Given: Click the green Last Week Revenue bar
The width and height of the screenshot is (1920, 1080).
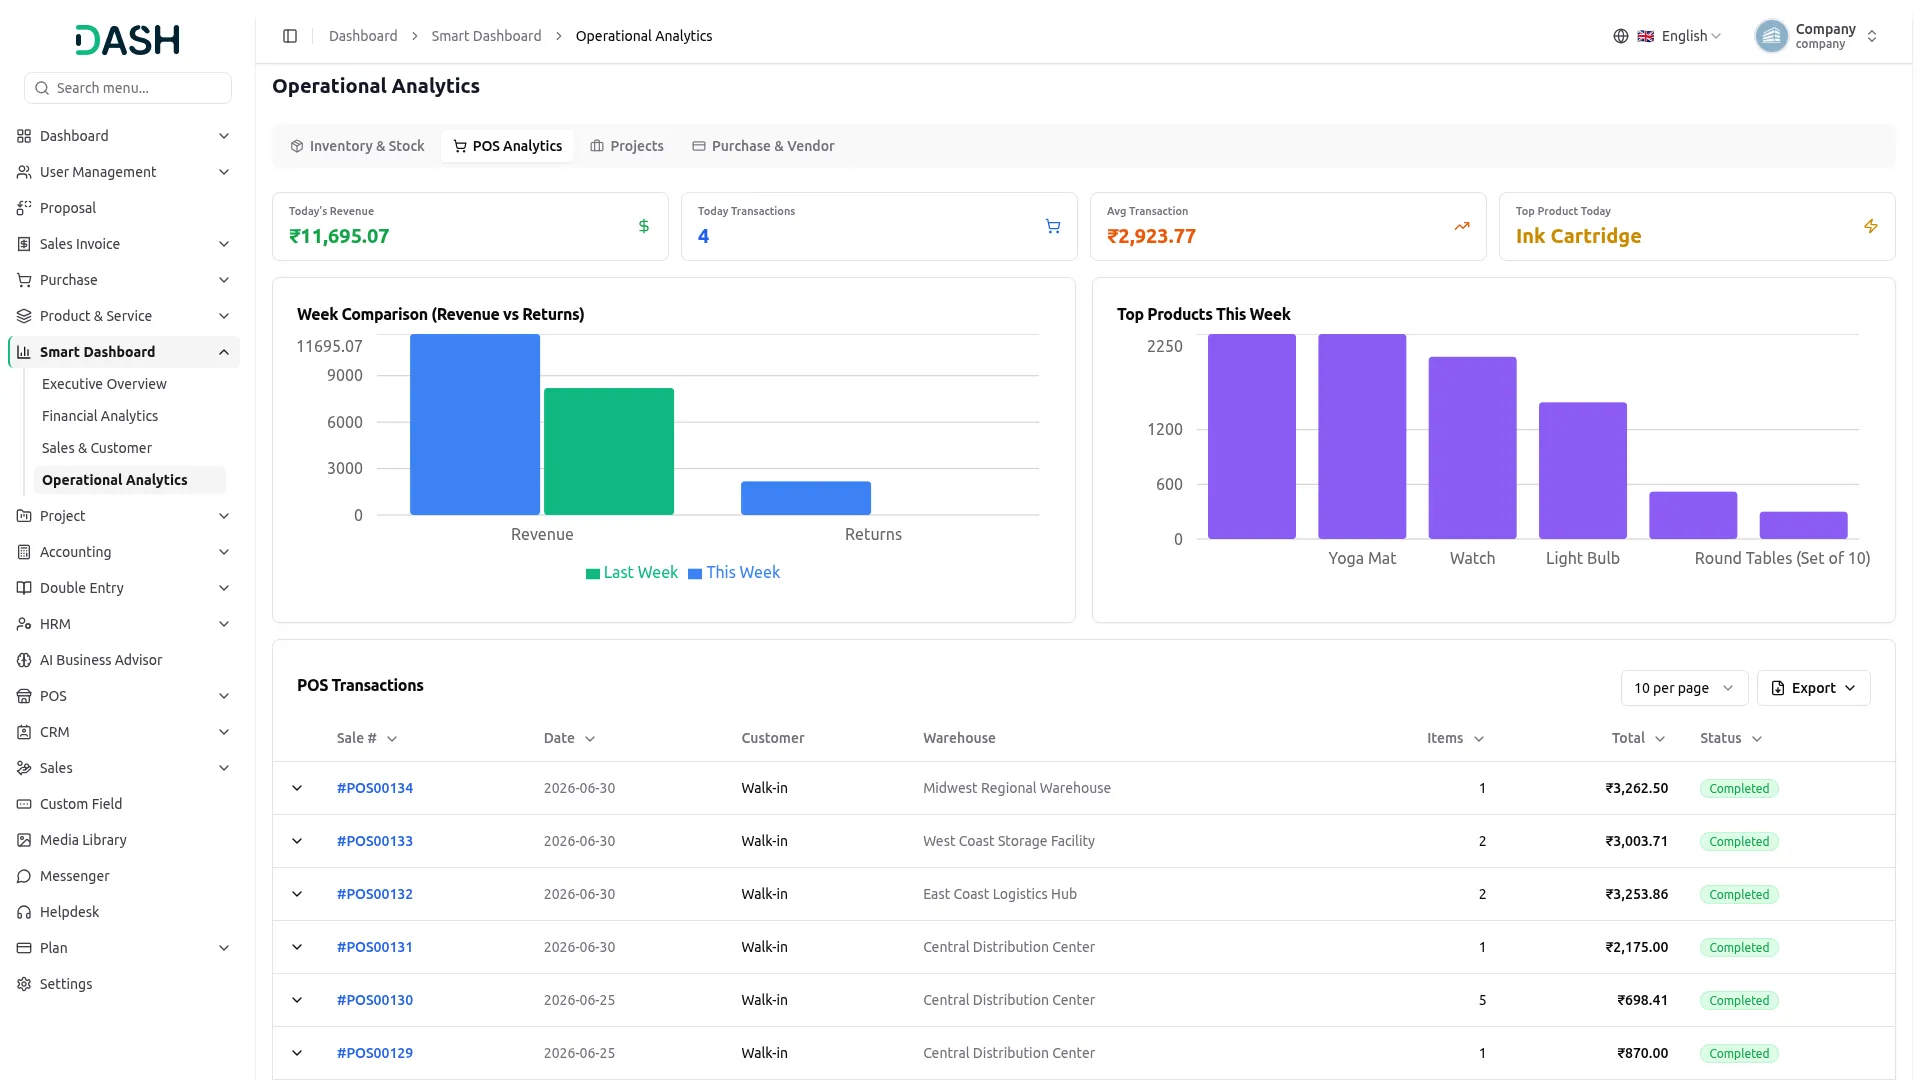Looking at the screenshot, I should click(x=609, y=451).
